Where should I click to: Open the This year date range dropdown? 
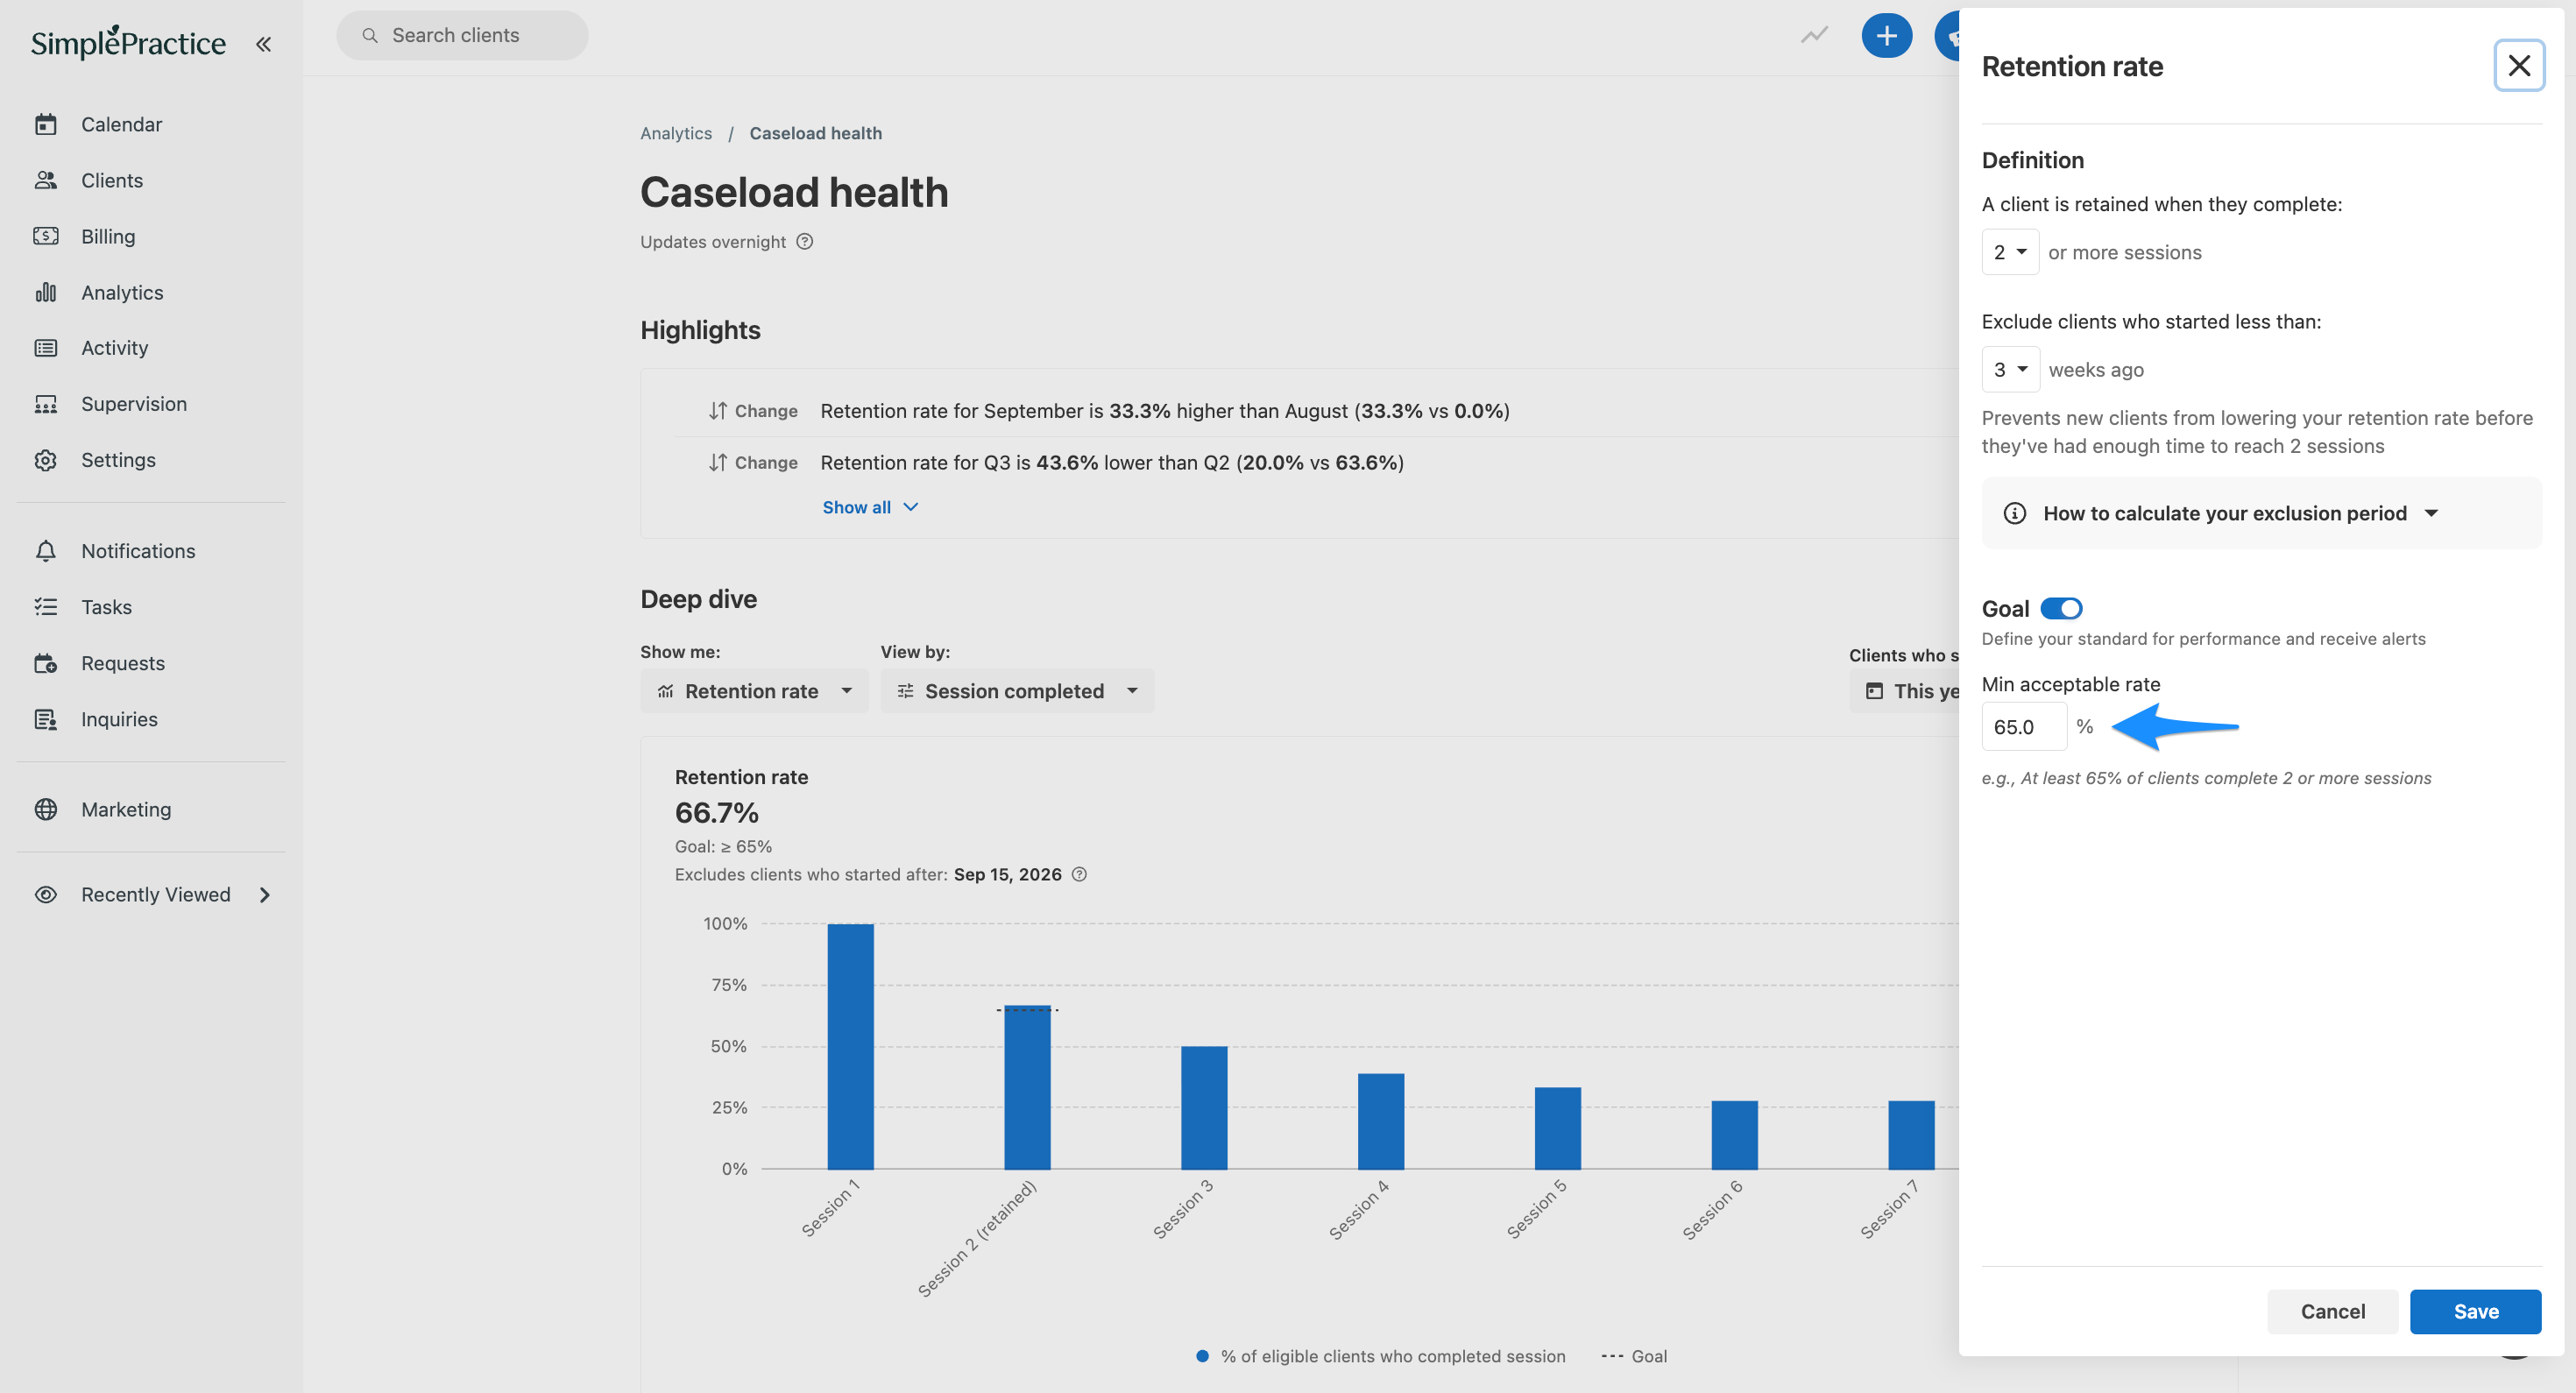(1905, 691)
